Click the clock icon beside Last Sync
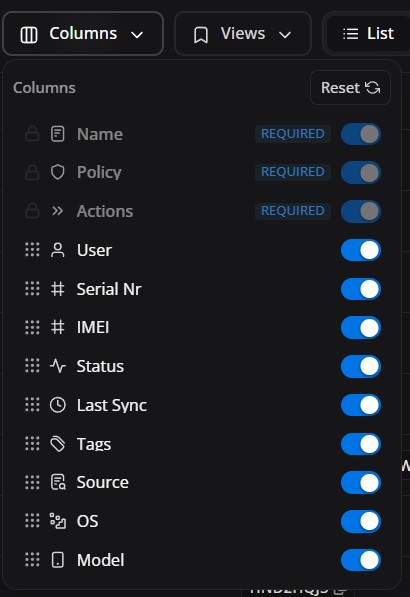The height and width of the screenshot is (597, 410). point(57,405)
